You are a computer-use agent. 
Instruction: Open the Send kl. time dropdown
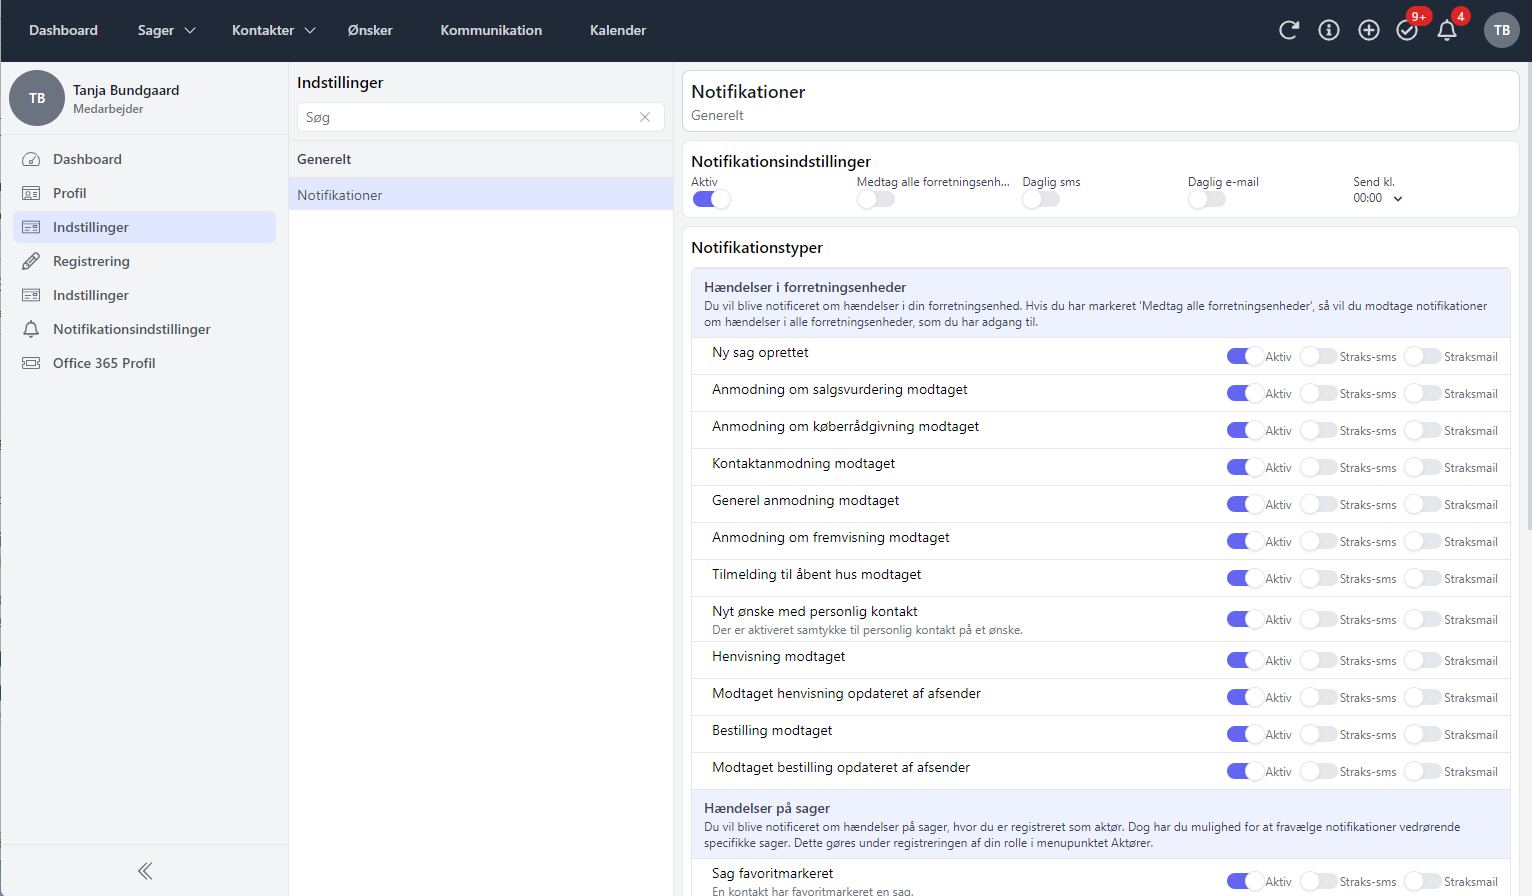point(1378,198)
